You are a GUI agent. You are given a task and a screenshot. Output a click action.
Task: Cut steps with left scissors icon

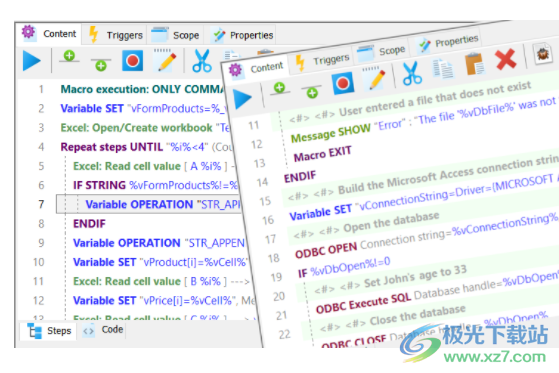[202, 61]
